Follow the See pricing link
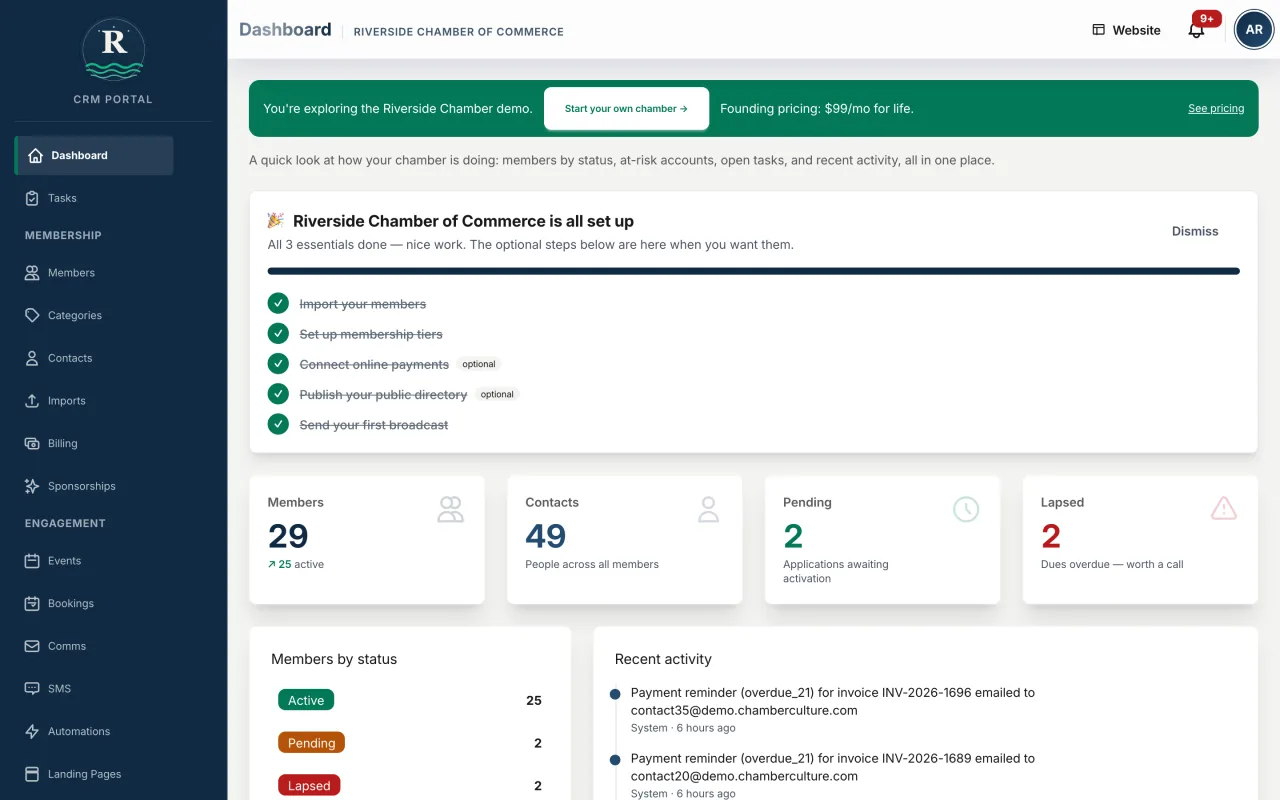1280x800 pixels. point(1216,108)
